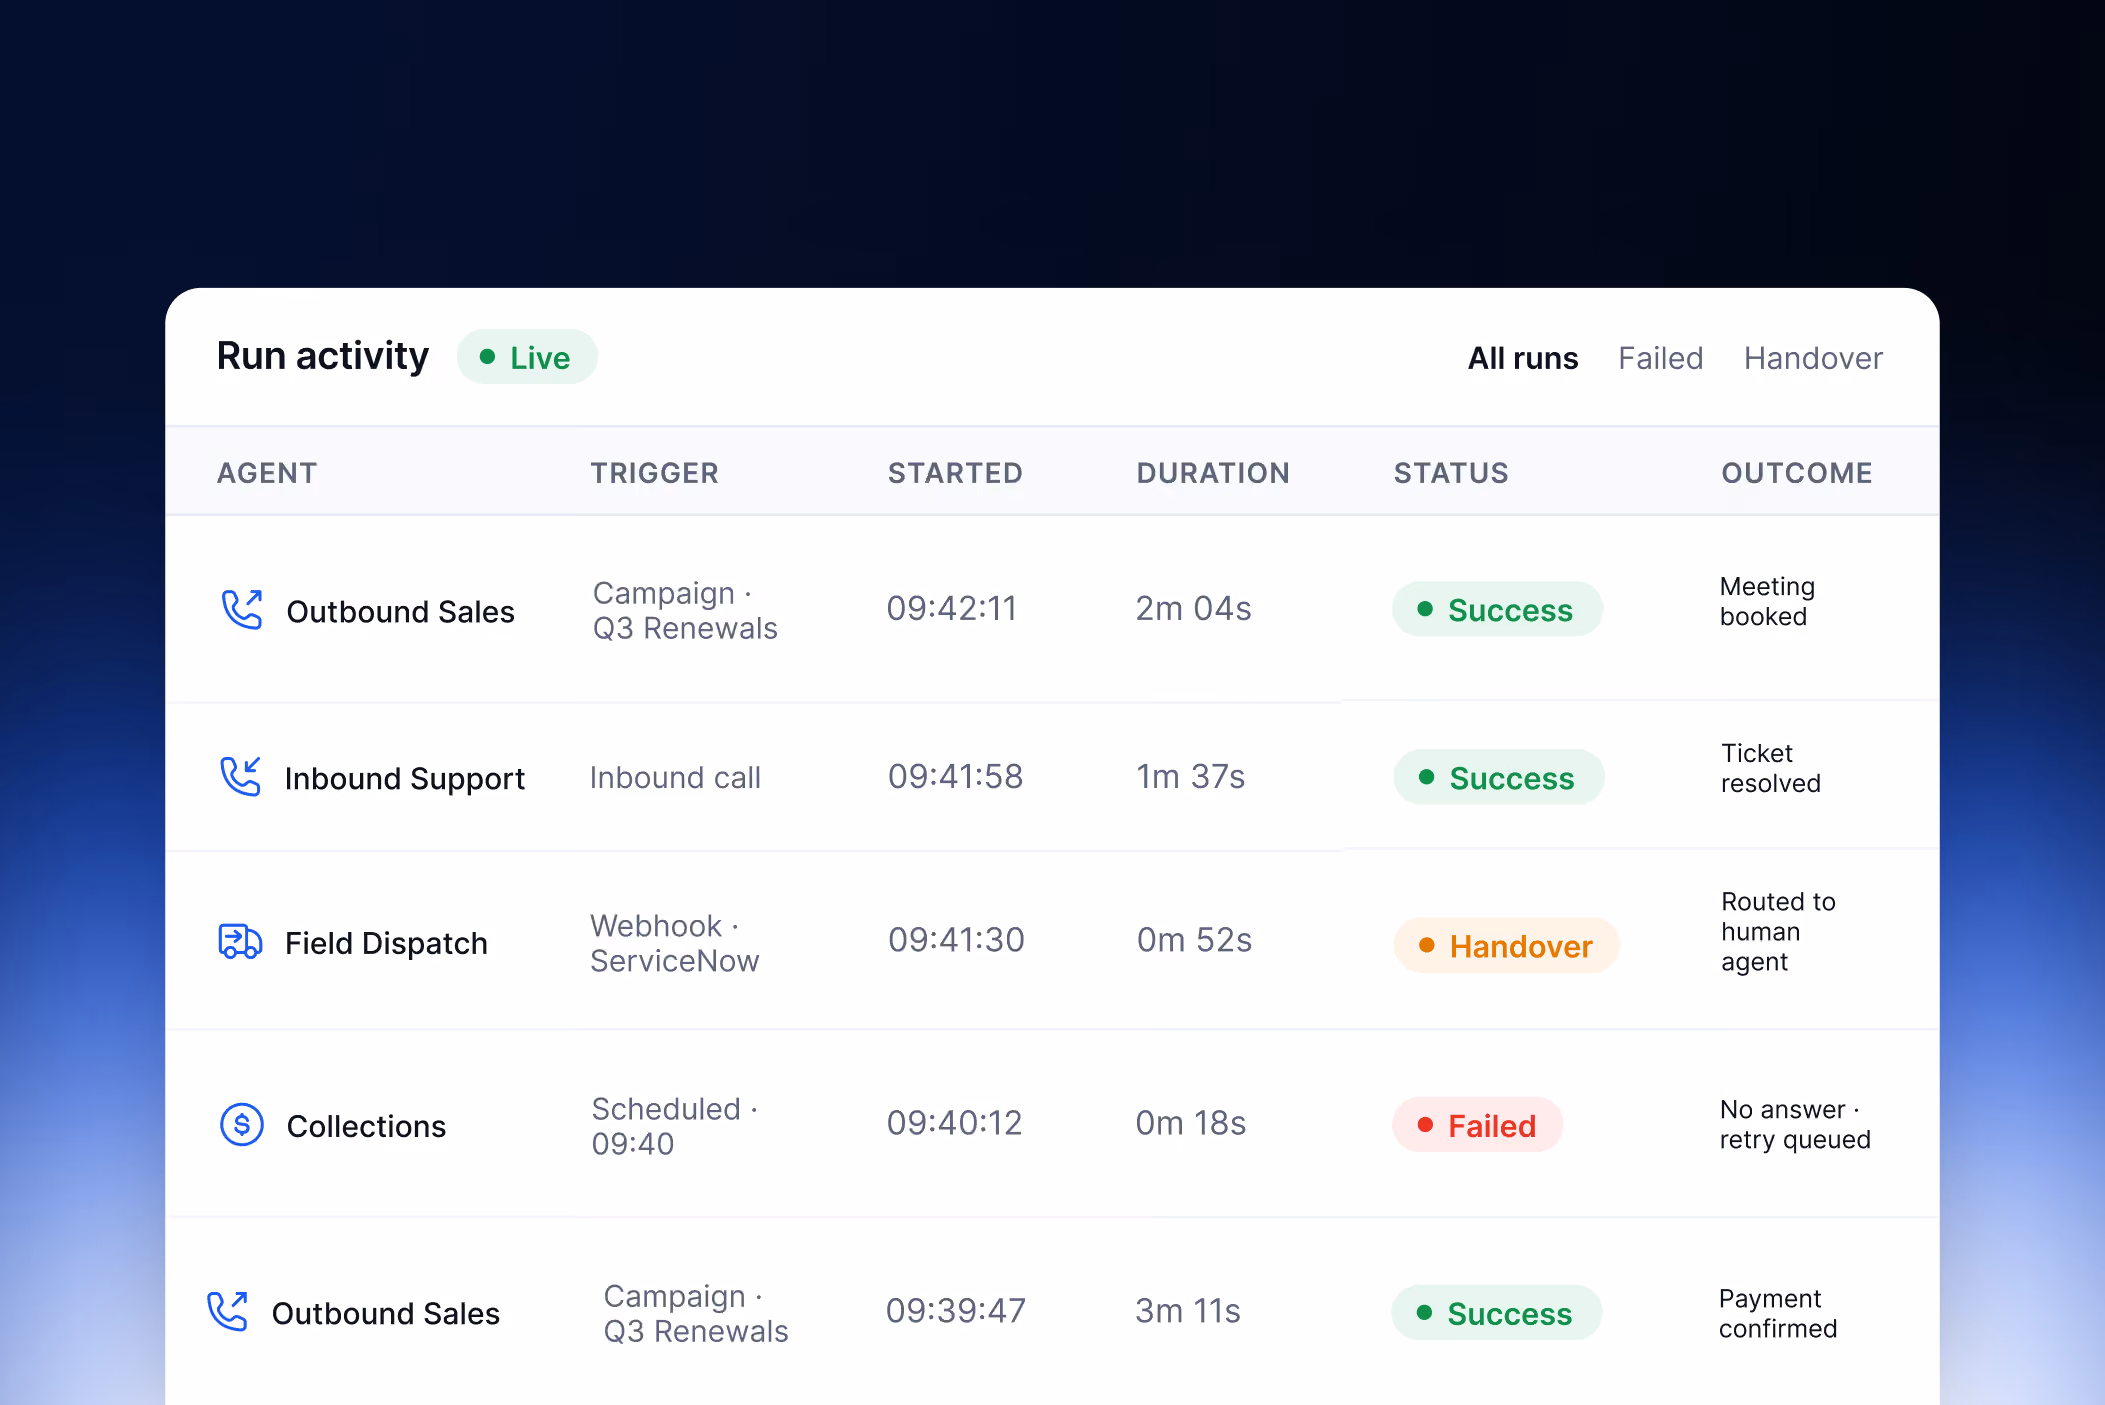The width and height of the screenshot is (2105, 1405).
Task: Click the 09:41:30 start time
Action: [x=956, y=939]
